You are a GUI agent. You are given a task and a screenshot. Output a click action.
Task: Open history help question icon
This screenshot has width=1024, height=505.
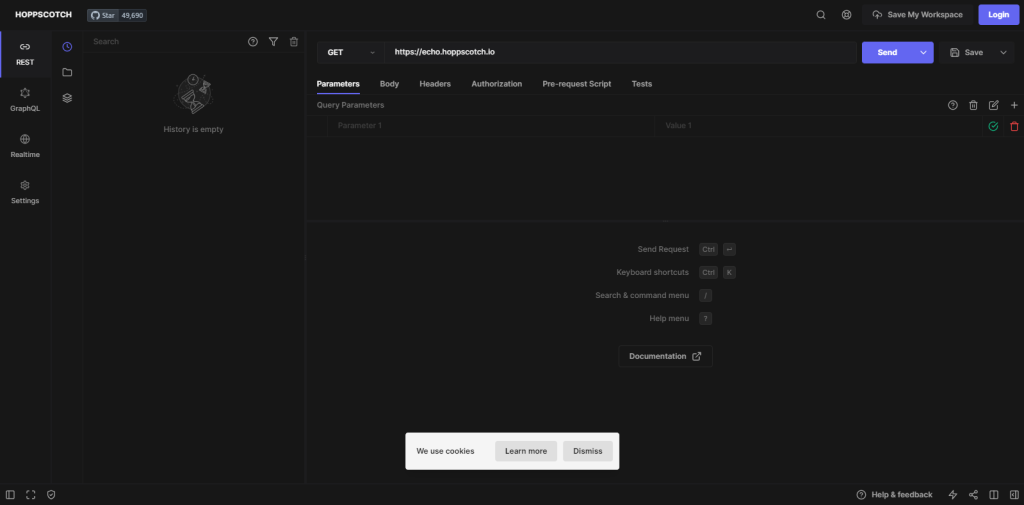[x=253, y=41]
